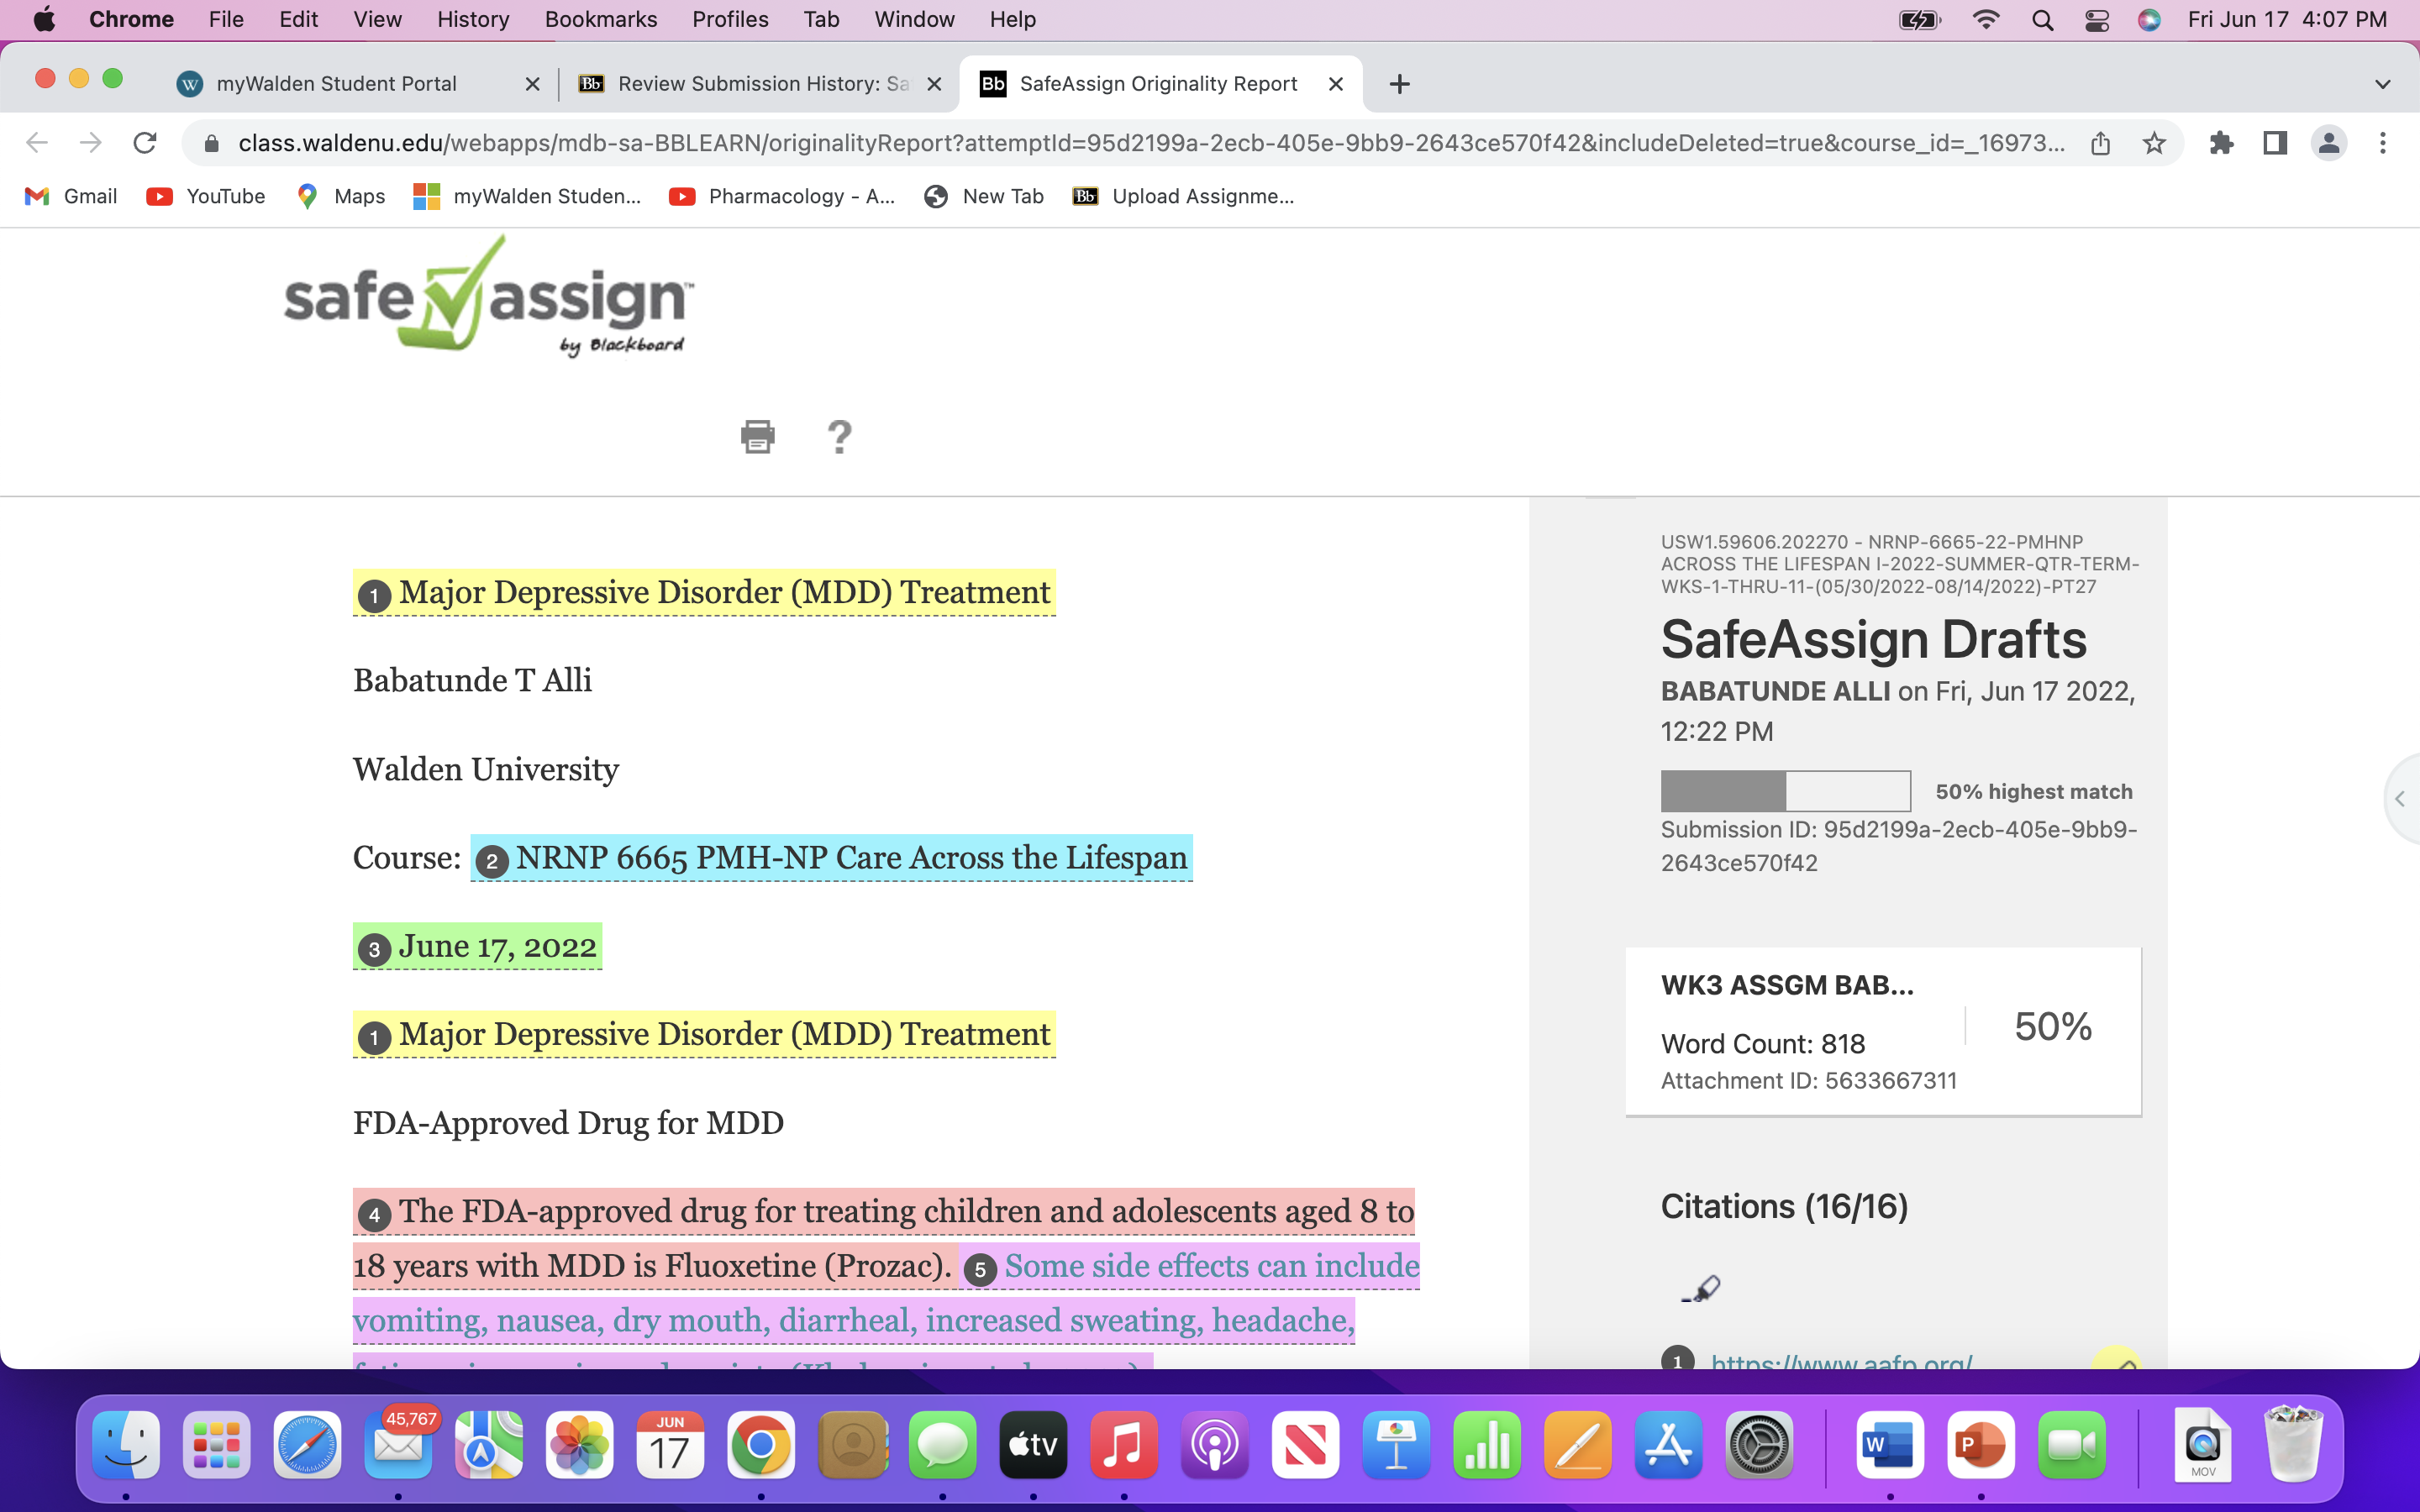Open Microsoft Word from the Dock
2420x1512 pixels.
pos(1890,1445)
